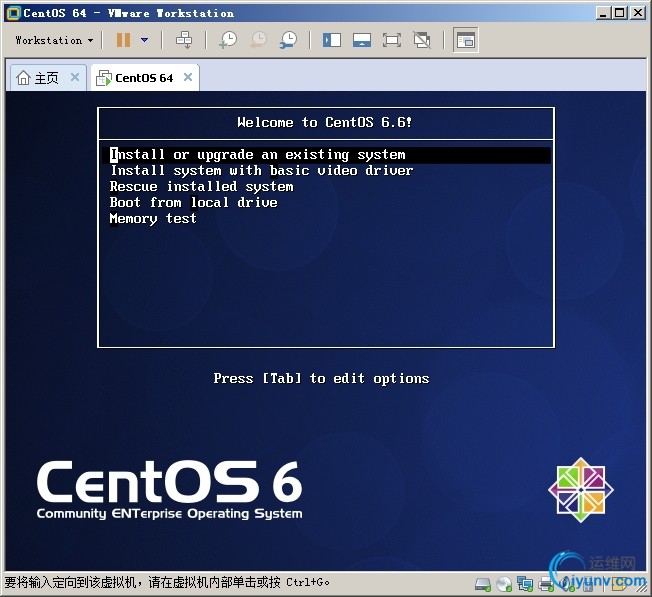Switch to full screen mode
Viewport: 652px width, 597px height.
coord(392,40)
